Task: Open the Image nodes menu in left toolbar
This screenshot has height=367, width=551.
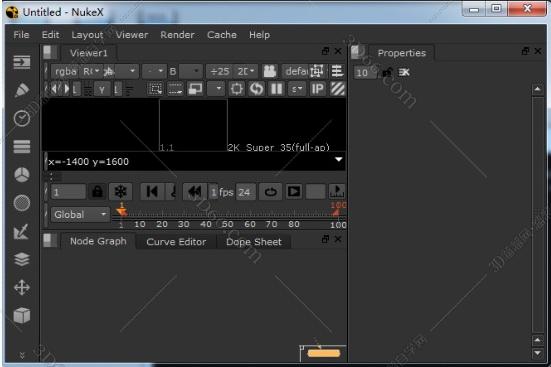Action: point(22,63)
